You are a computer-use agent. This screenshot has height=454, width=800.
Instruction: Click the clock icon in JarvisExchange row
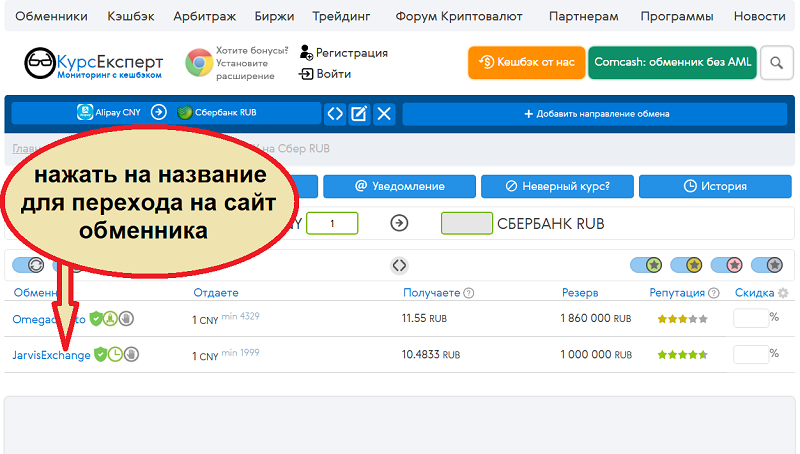click(116, 354)
